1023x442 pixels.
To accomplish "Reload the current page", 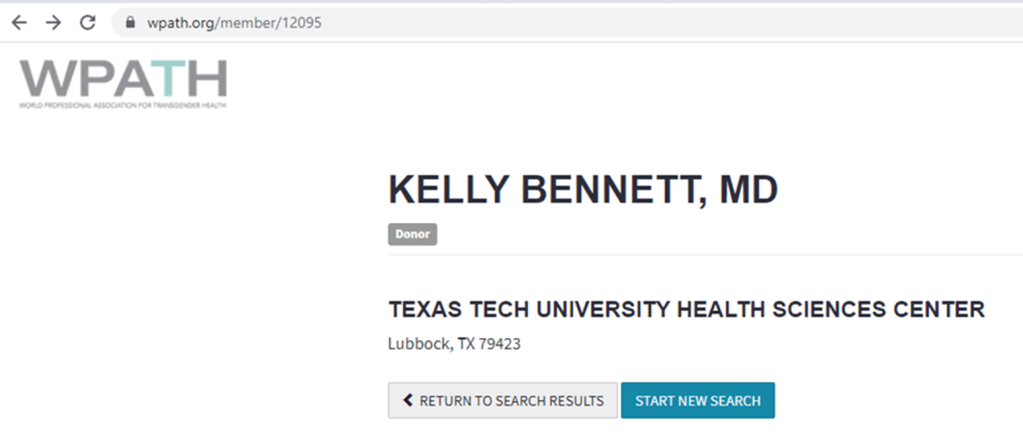I will (87, 22).
